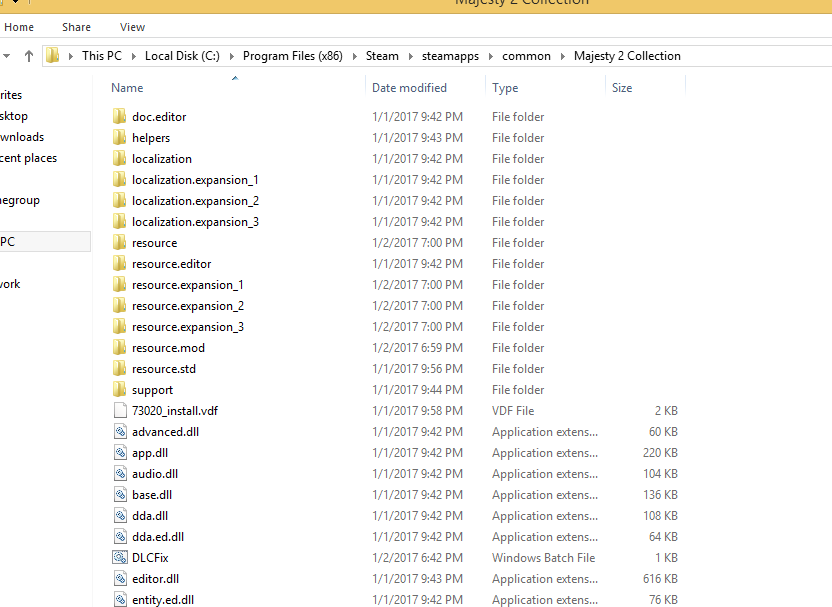This screenshot has height=607, width=832.
Task: Click the DLCFix batch file icon
Action: click(120, 558)
